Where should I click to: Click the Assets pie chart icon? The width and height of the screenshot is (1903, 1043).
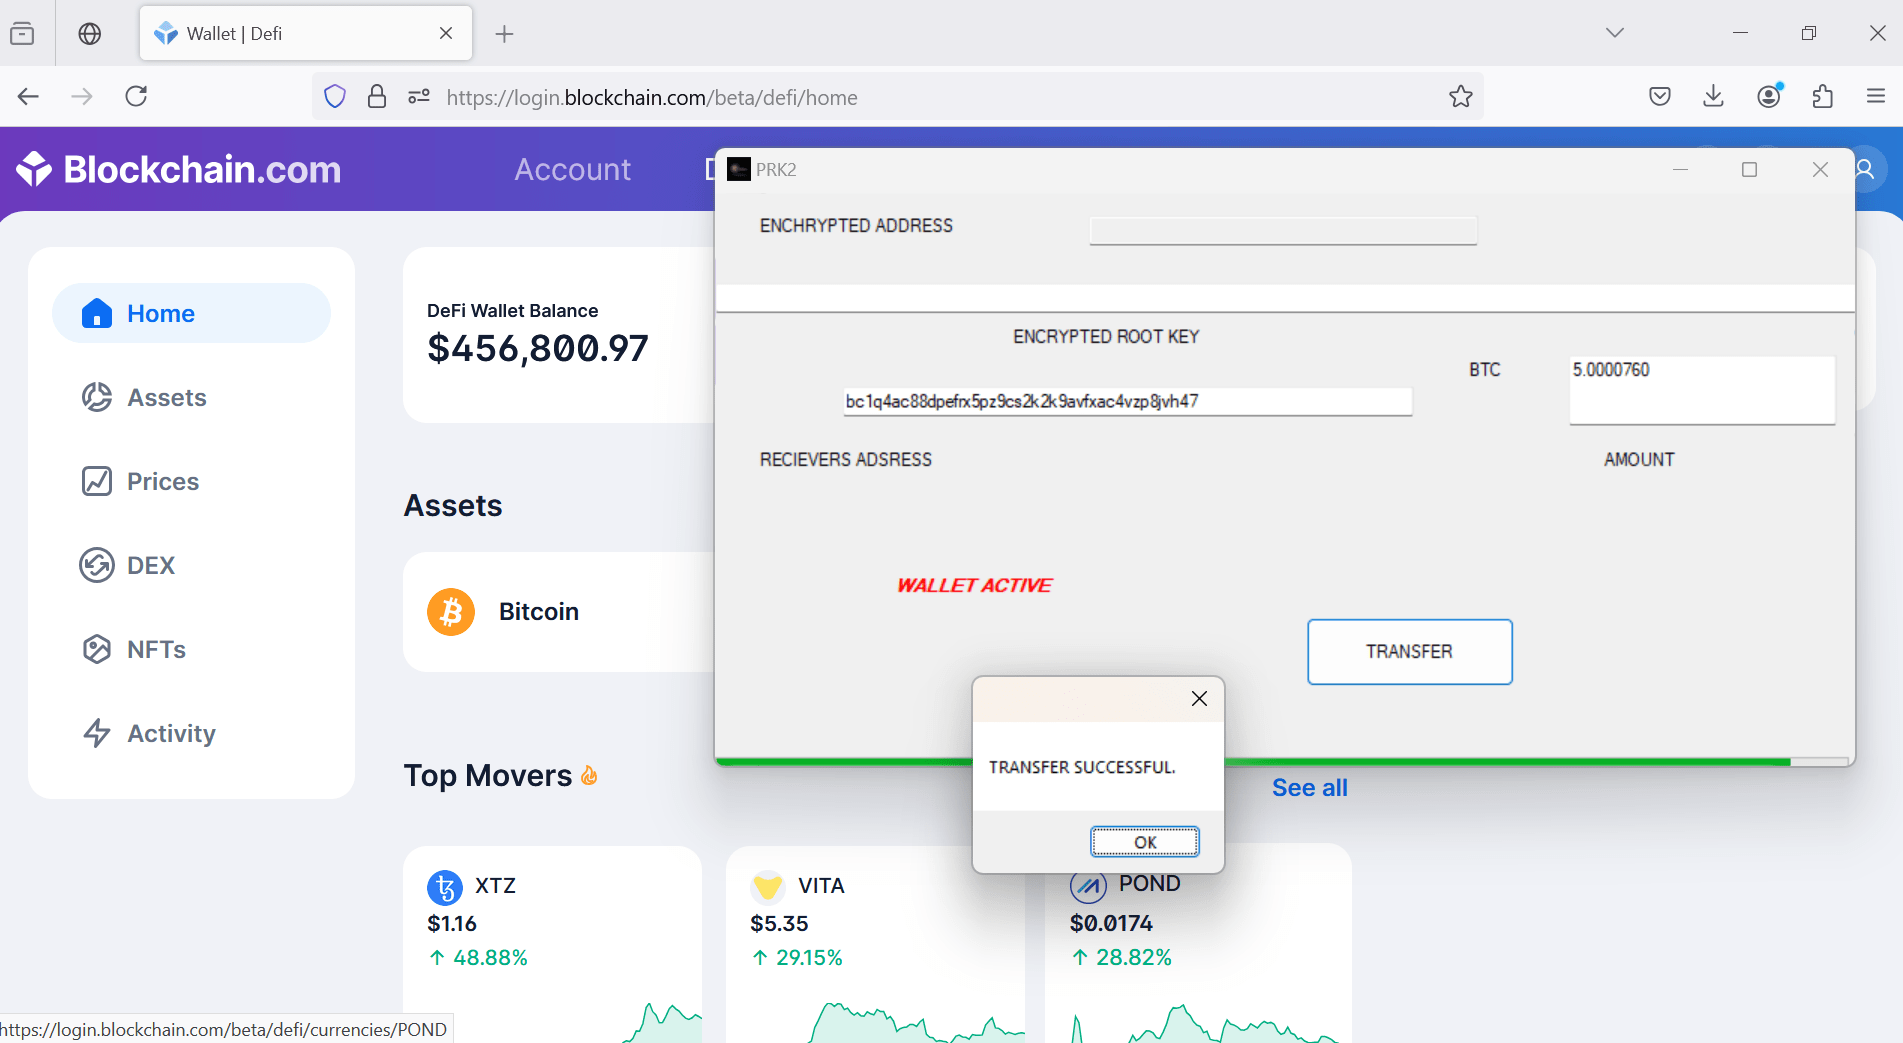(x=97, y=397)
